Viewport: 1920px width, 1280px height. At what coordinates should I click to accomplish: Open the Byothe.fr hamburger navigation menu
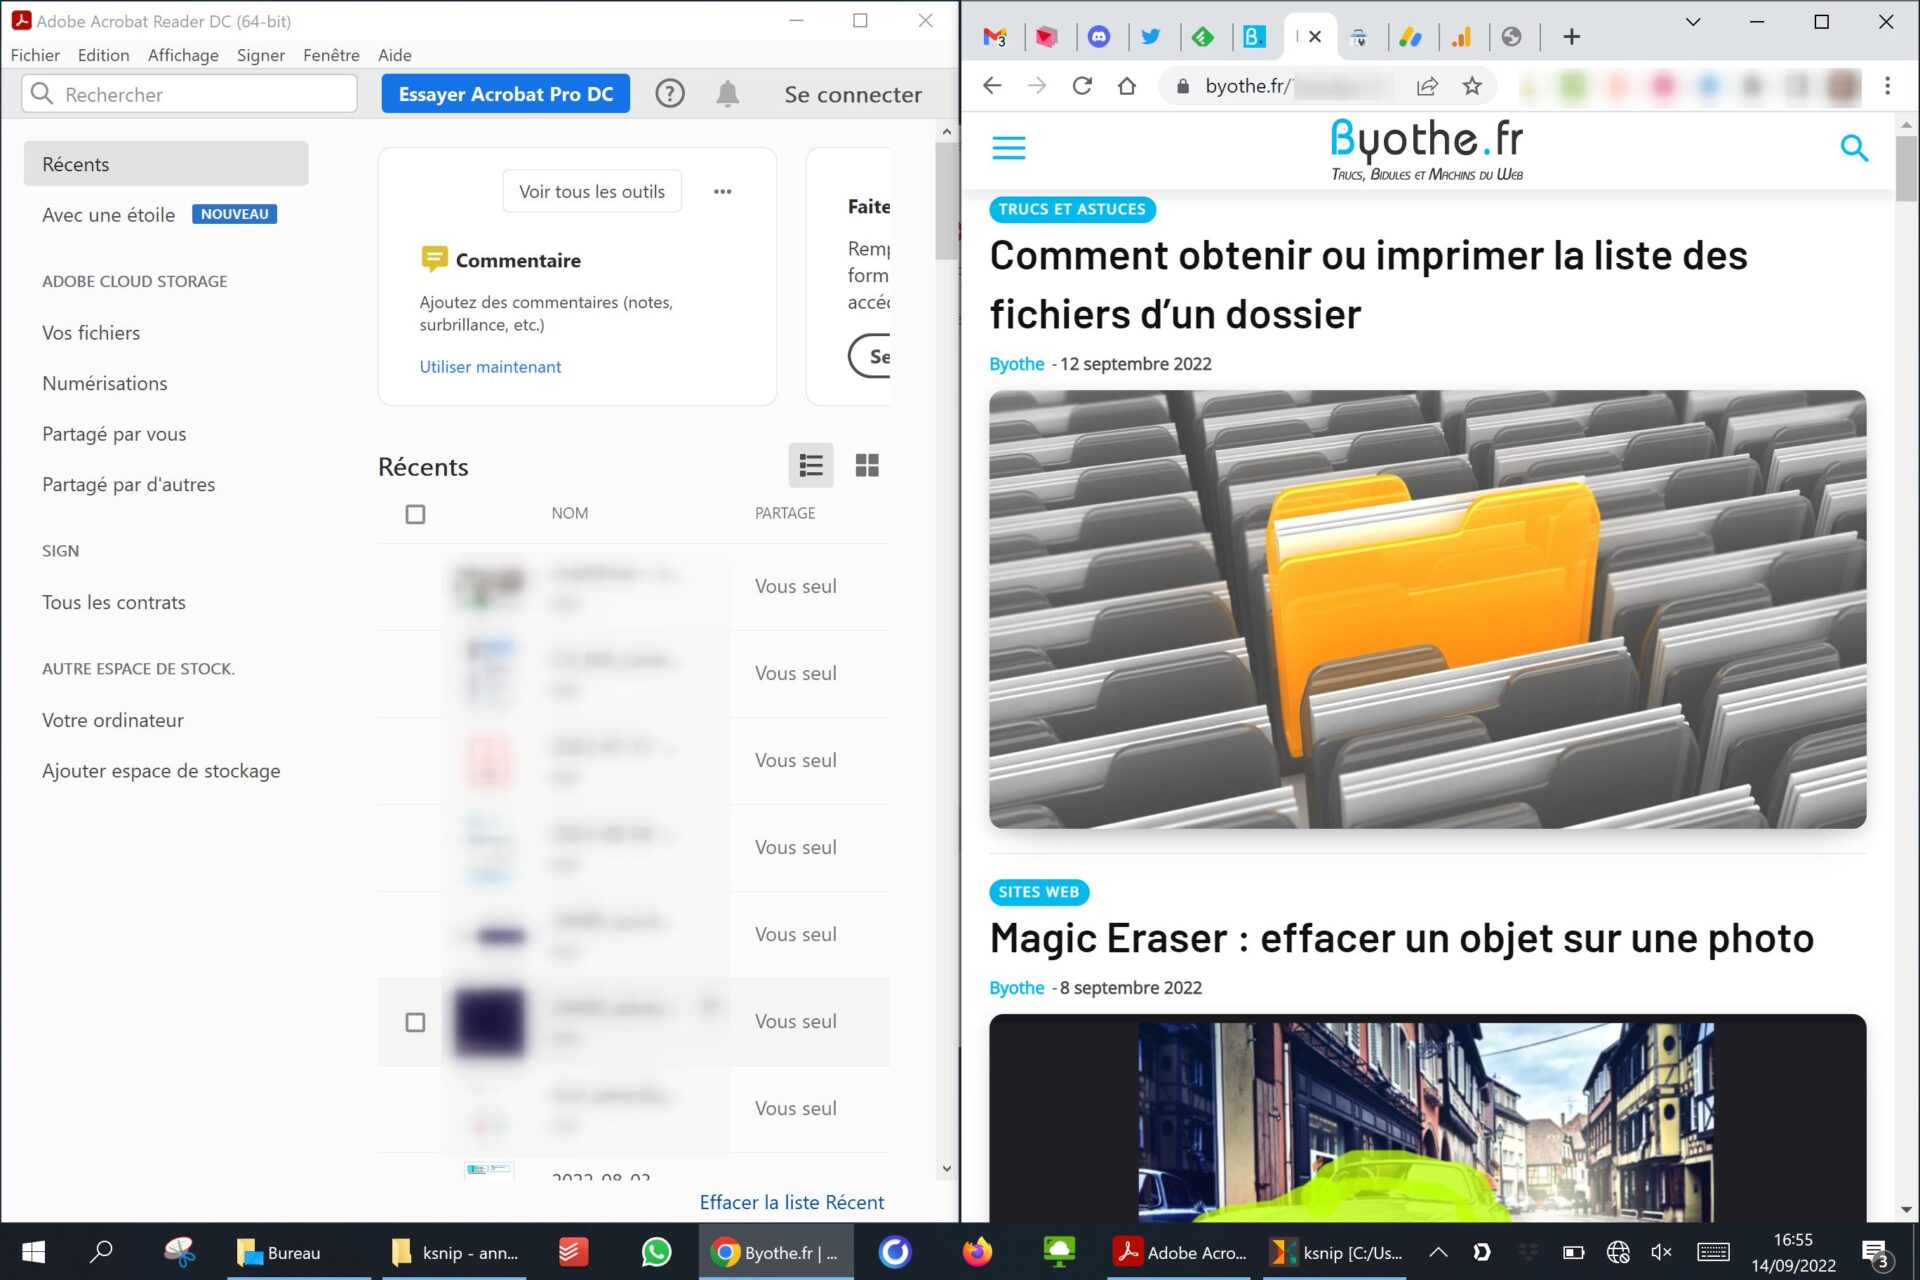(1008, 147)
